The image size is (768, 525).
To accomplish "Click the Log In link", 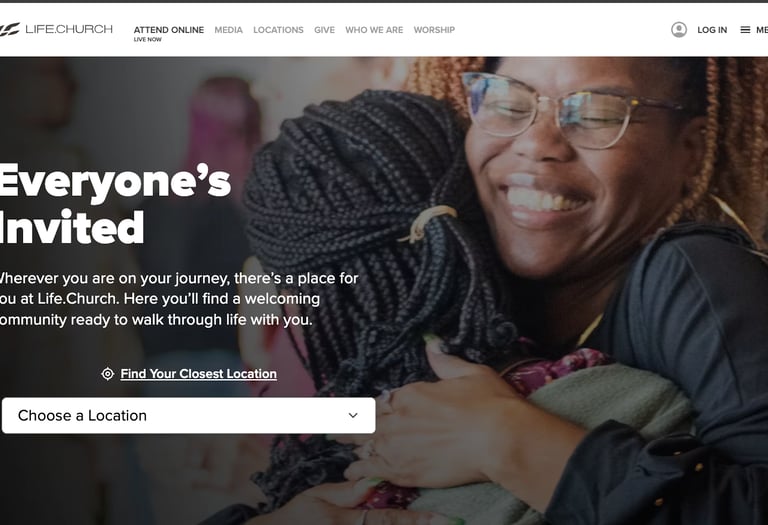I will pos(712,30).
